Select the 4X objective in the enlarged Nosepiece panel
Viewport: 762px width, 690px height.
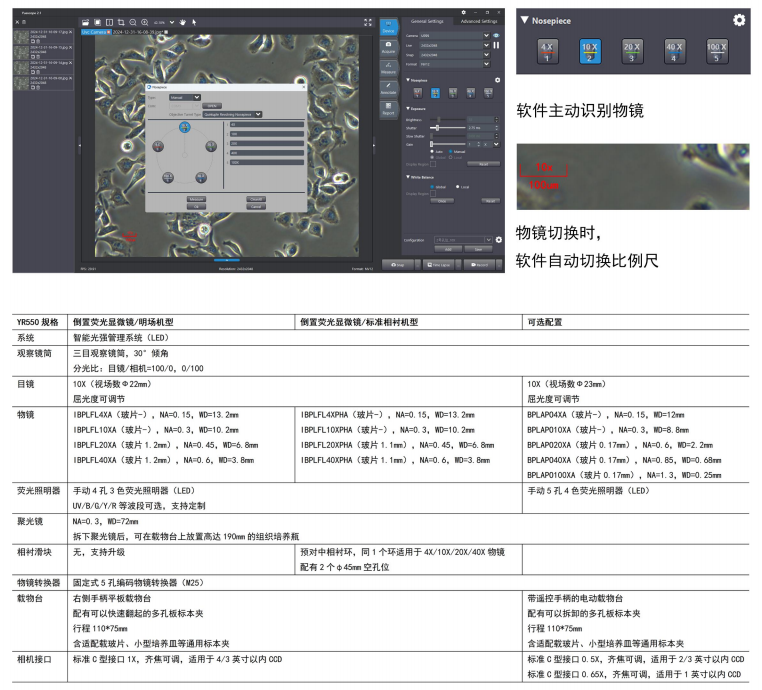547,52
